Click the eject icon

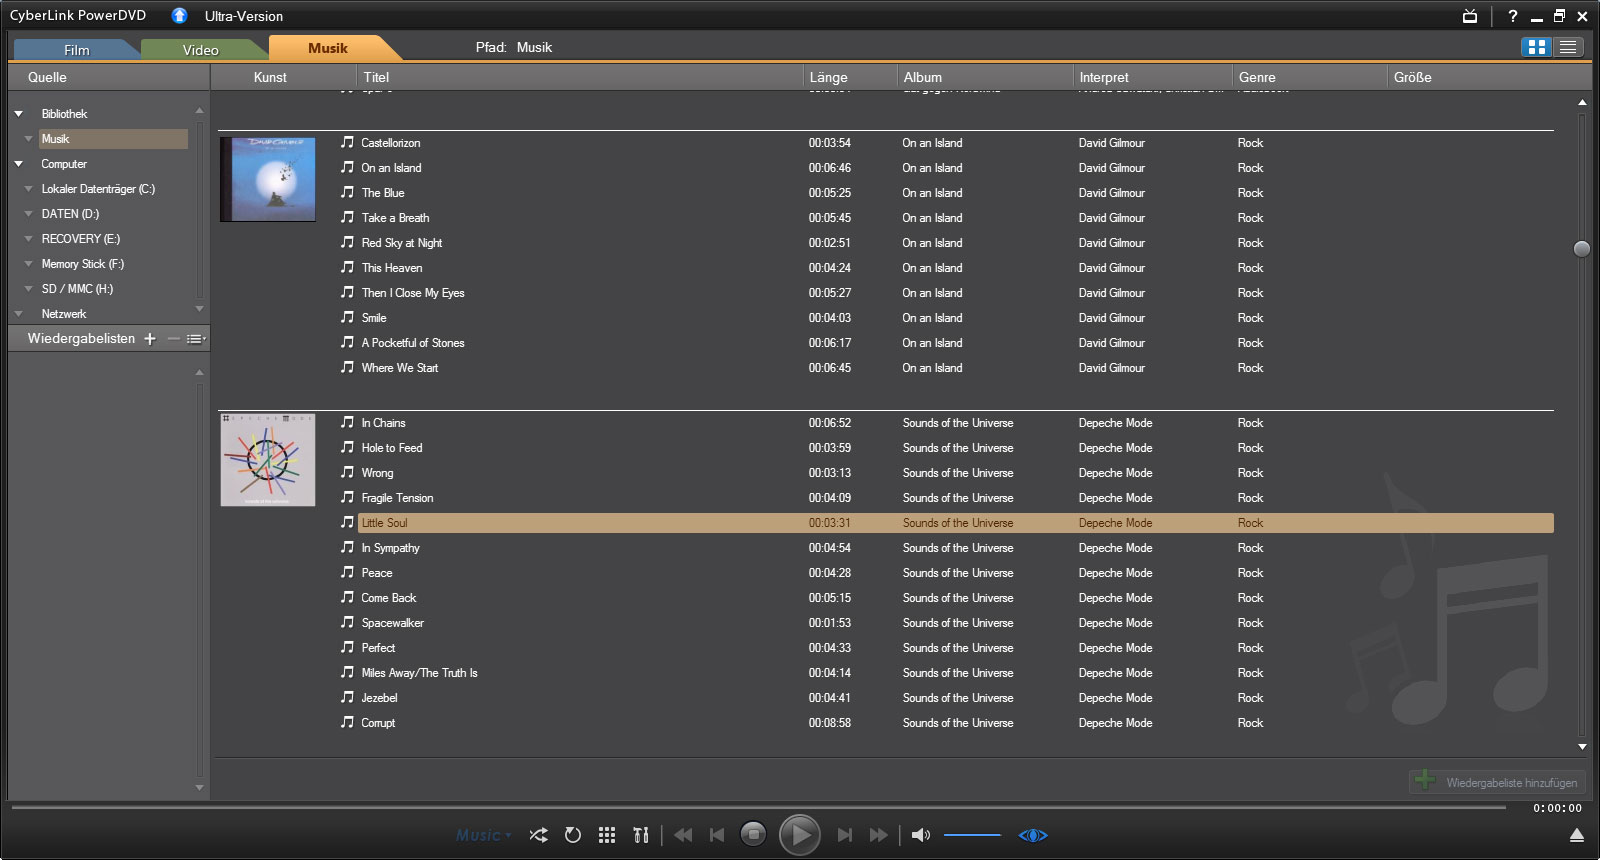click(x=1577, y=835)
